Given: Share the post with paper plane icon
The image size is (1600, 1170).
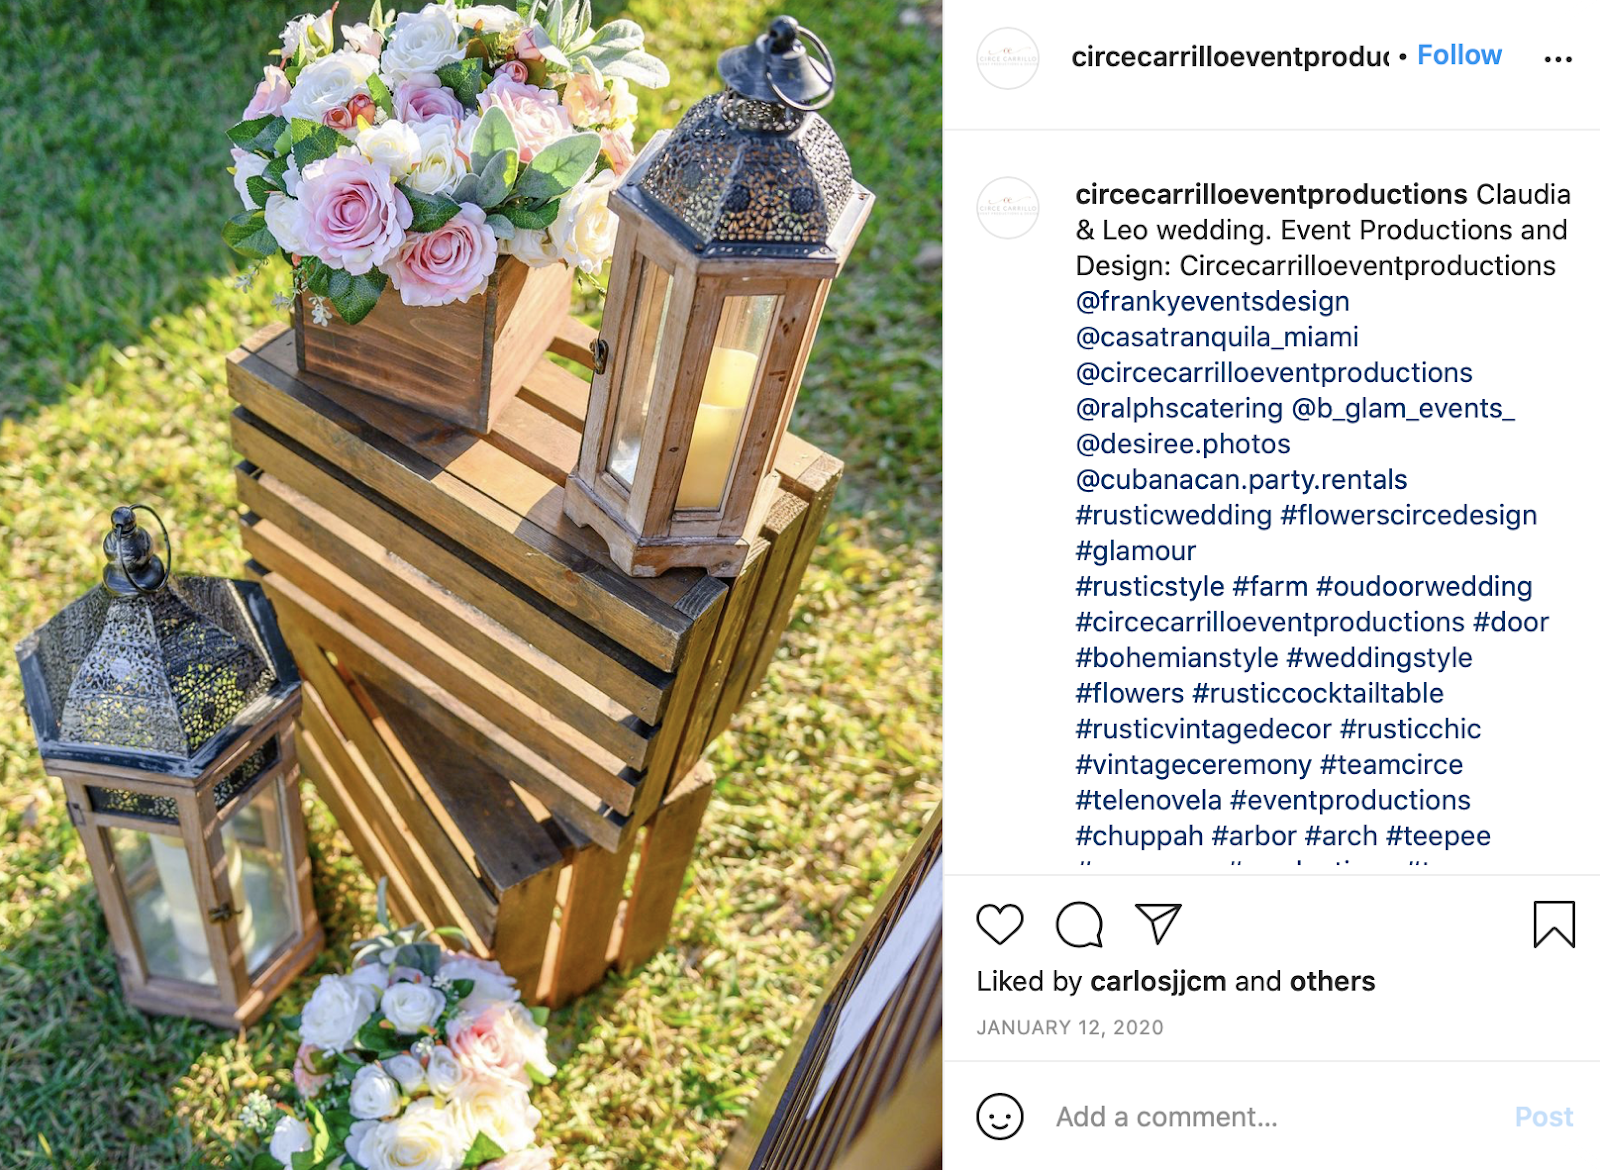Looking at the screenshot, I should tap(1158, 924).
